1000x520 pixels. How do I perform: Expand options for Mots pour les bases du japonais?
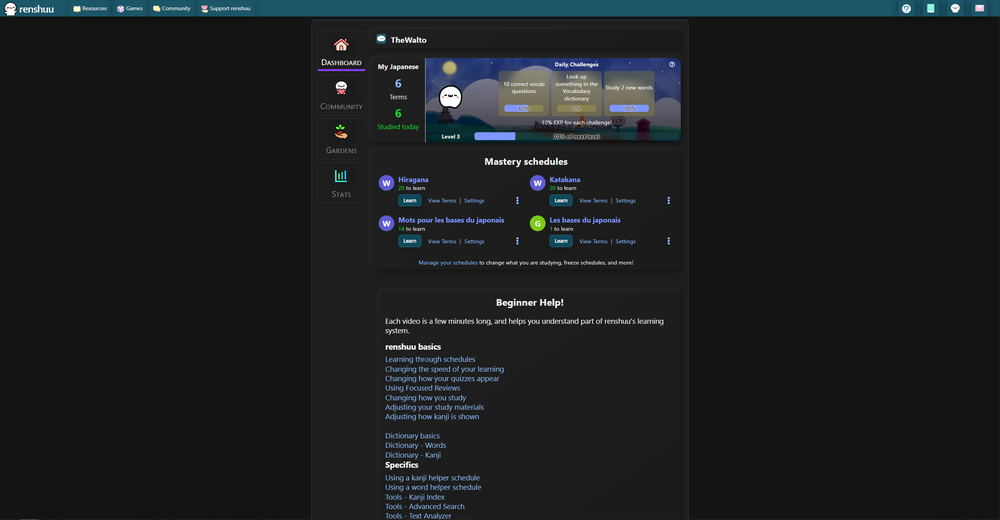517,241
